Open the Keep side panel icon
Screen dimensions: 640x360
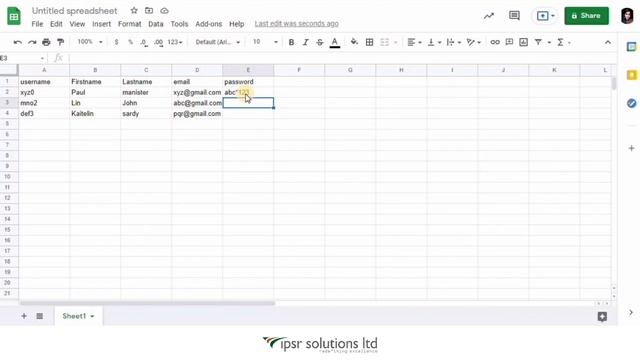click(631, 75)
